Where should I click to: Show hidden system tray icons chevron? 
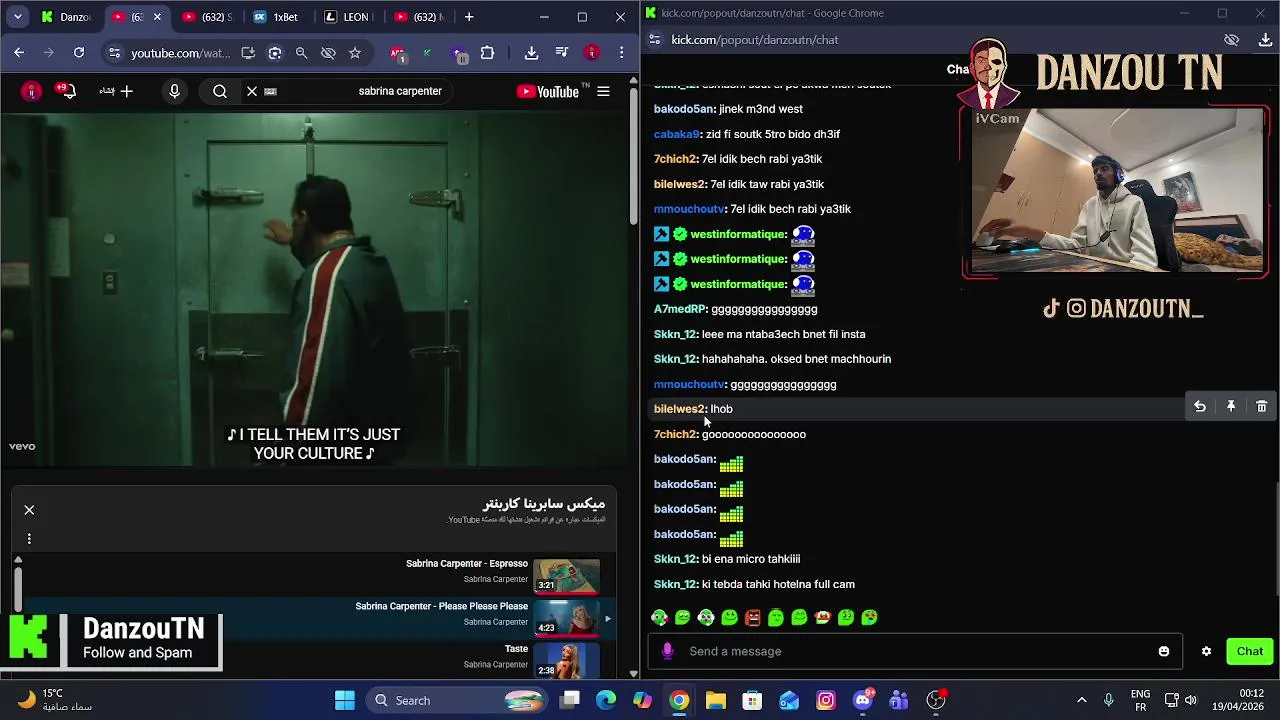1082,700
